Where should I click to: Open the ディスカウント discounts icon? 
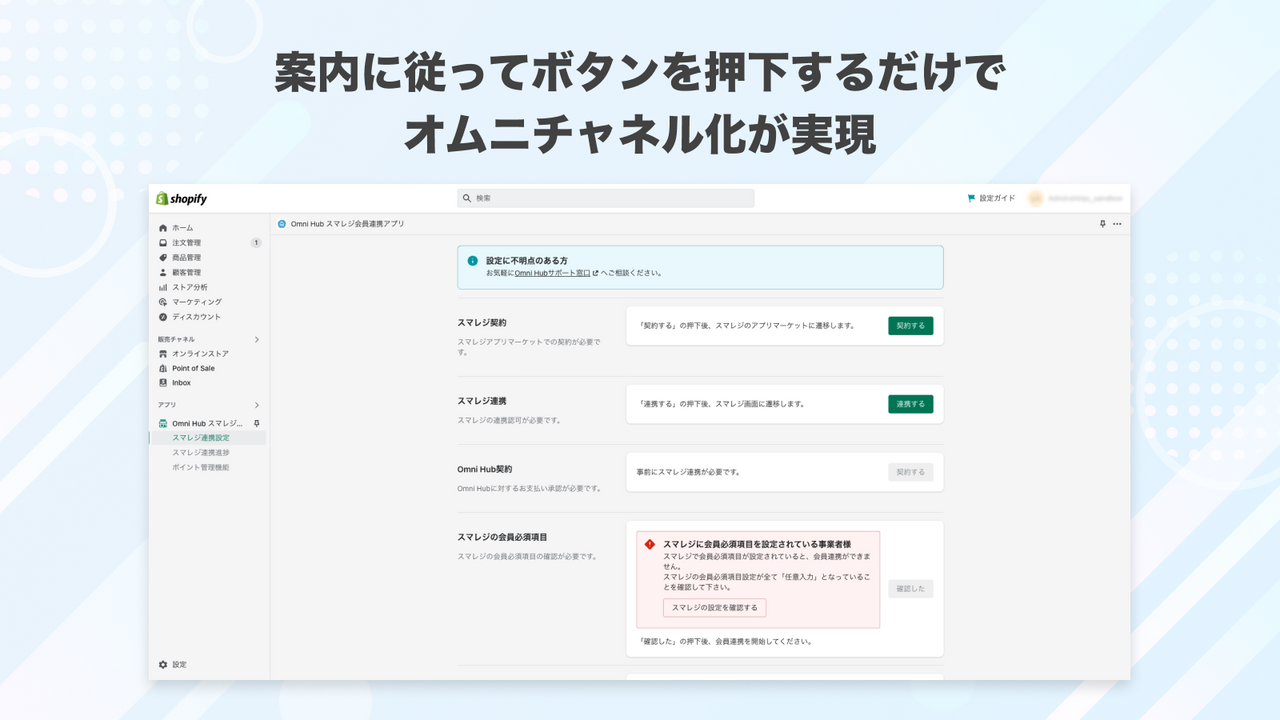pos(162,317)
